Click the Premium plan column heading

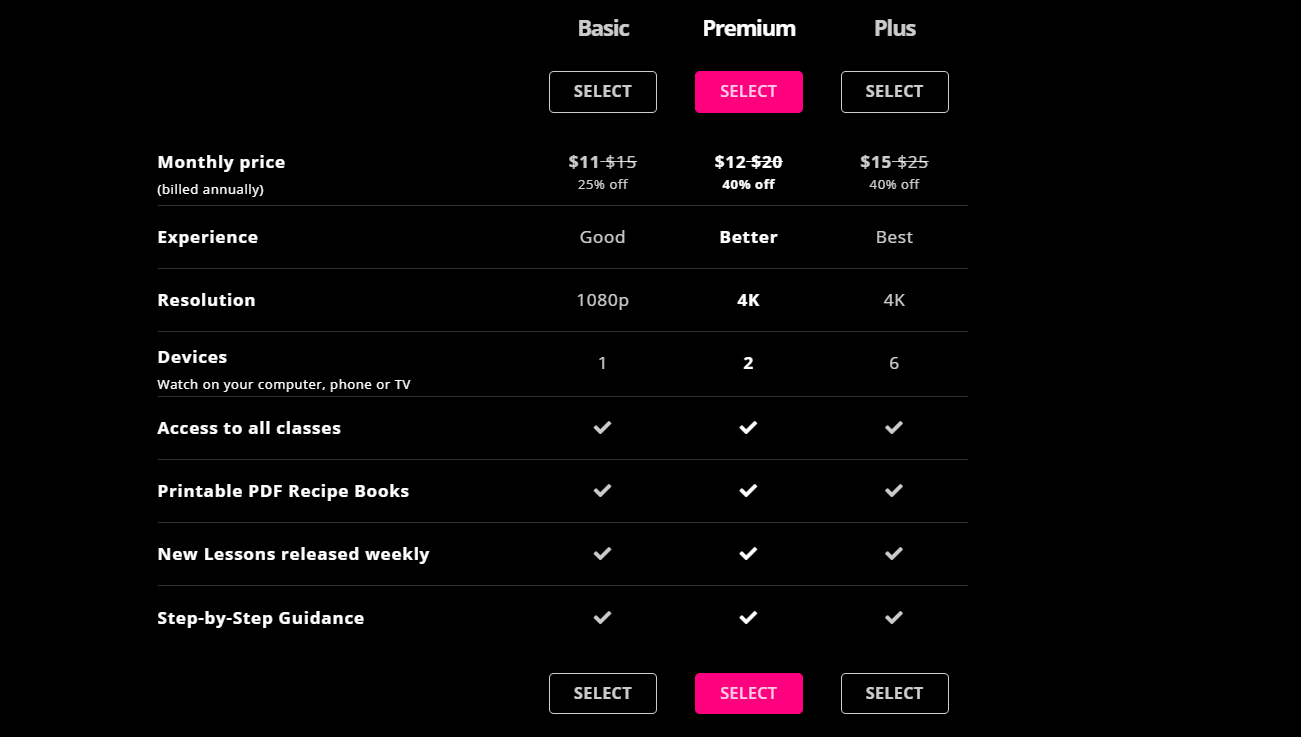coord(748,29)
